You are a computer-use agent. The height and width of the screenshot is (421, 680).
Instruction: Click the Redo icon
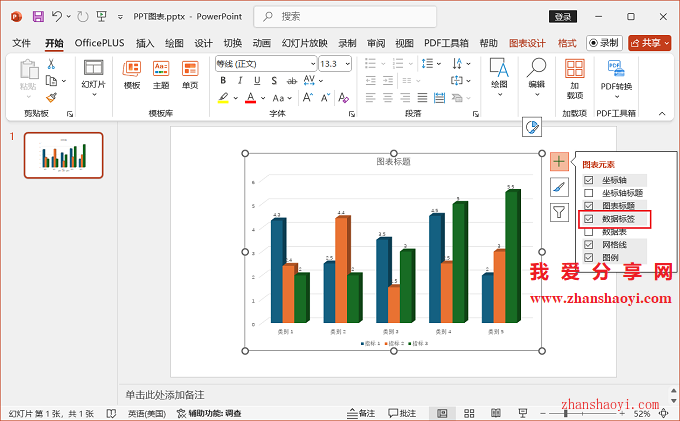point(82,16)
